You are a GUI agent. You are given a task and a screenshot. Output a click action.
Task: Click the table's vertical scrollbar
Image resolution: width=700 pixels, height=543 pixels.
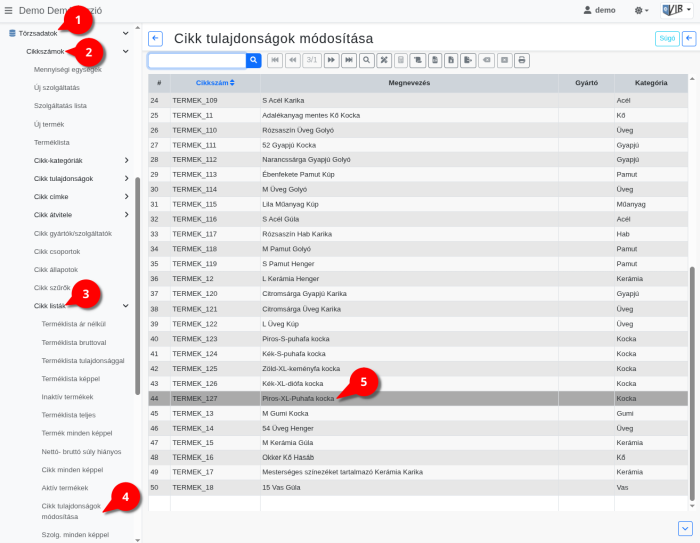click(691, 380)
